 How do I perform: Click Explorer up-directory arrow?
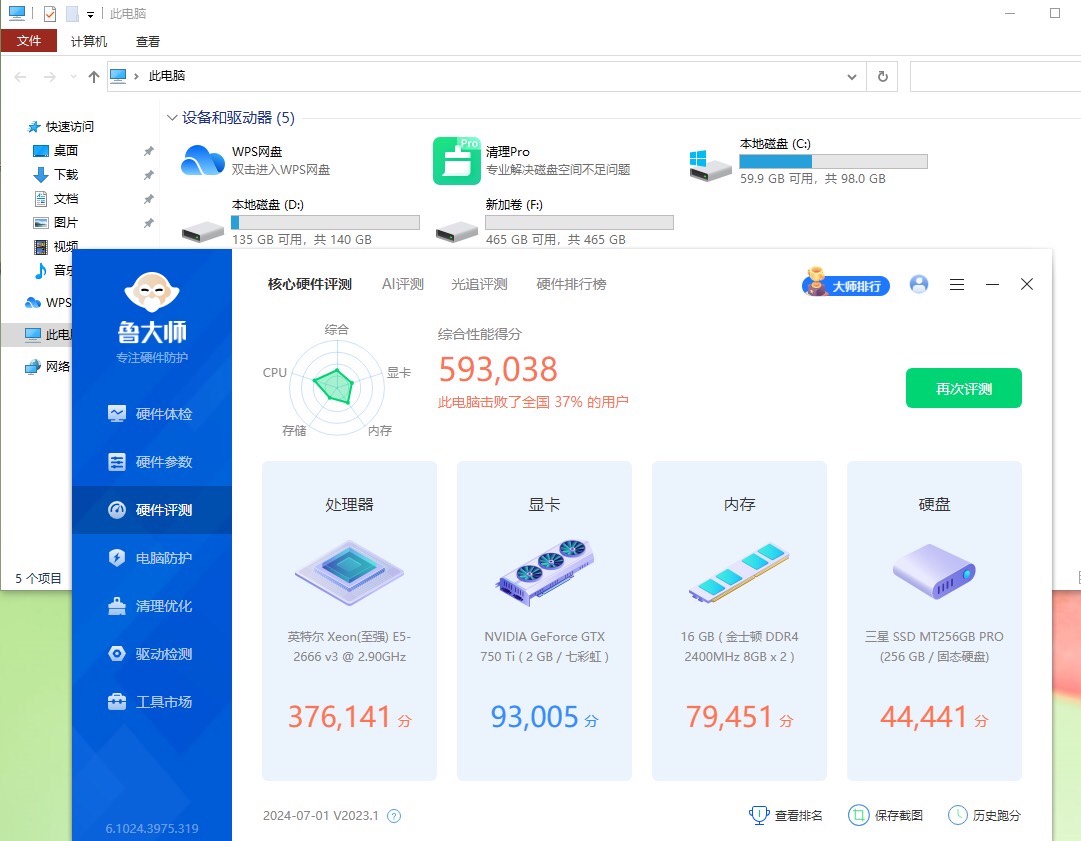tap(94, 77)
